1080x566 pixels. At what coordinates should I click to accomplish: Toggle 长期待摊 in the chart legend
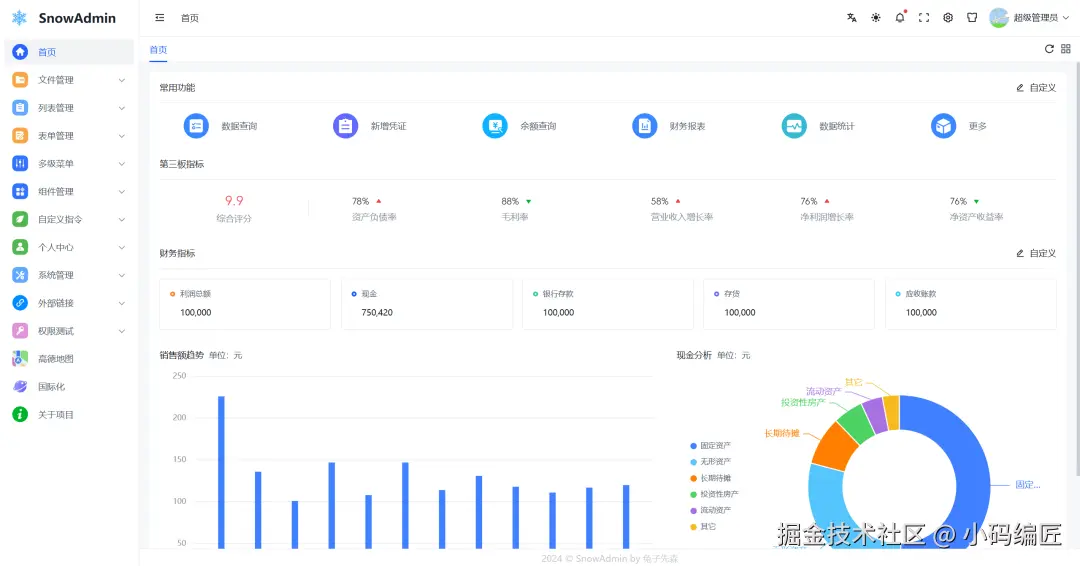tap(710, 479)
